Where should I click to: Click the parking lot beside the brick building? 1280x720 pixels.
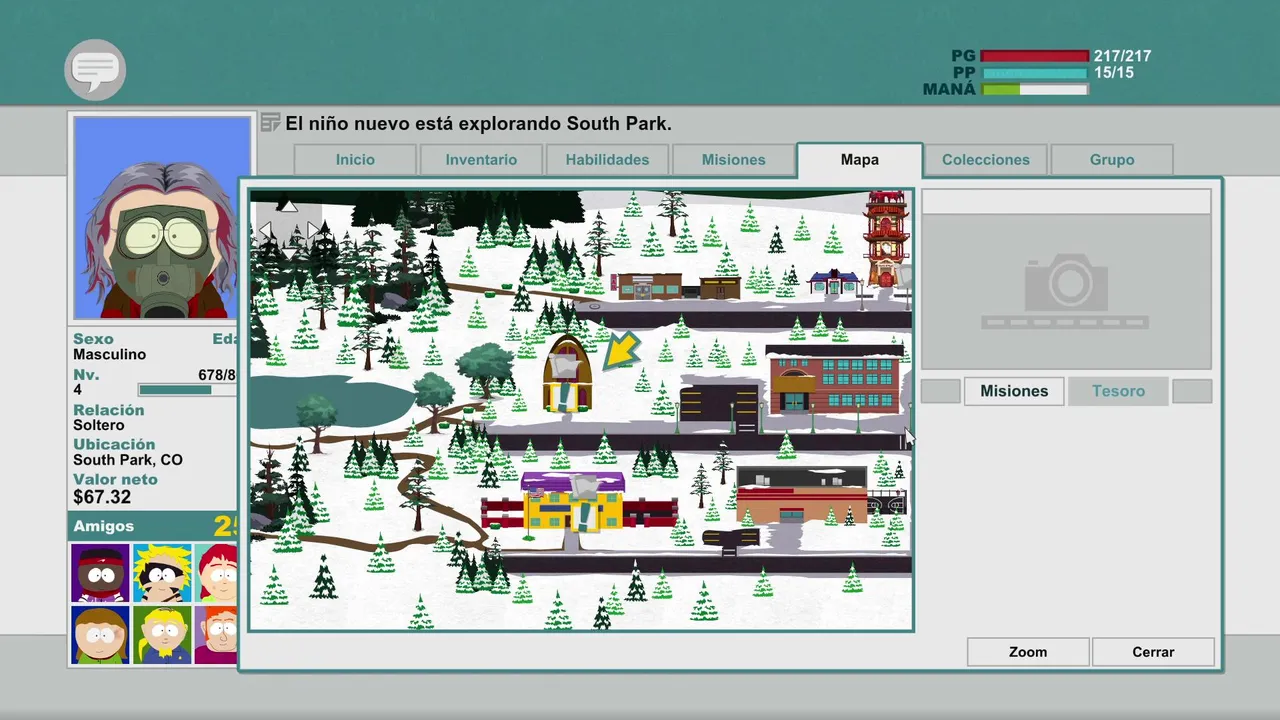pyautogui.click(x=719, y=406)
